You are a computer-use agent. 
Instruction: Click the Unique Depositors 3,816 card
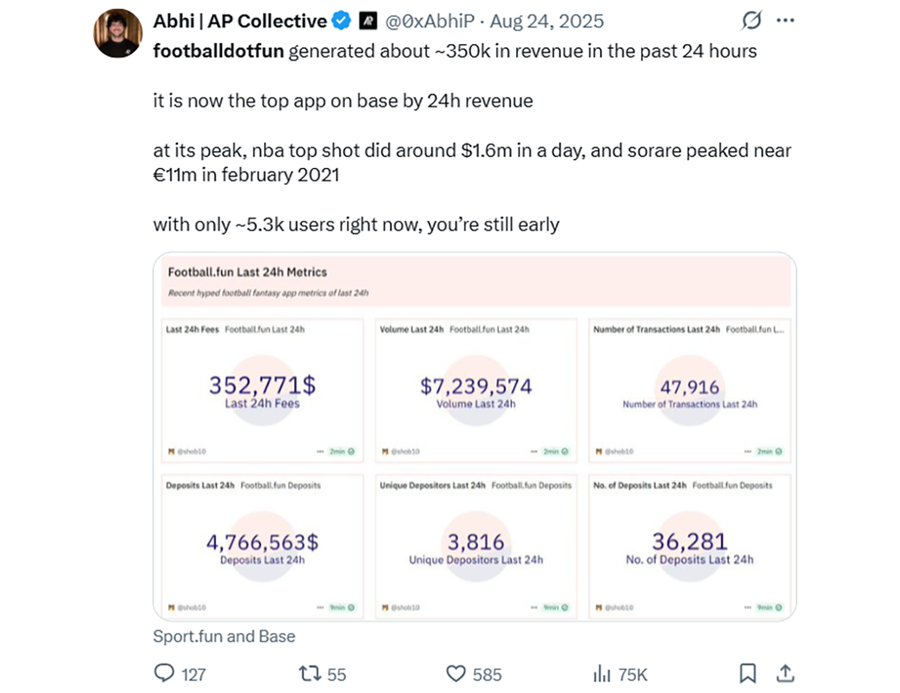point(476,547)
